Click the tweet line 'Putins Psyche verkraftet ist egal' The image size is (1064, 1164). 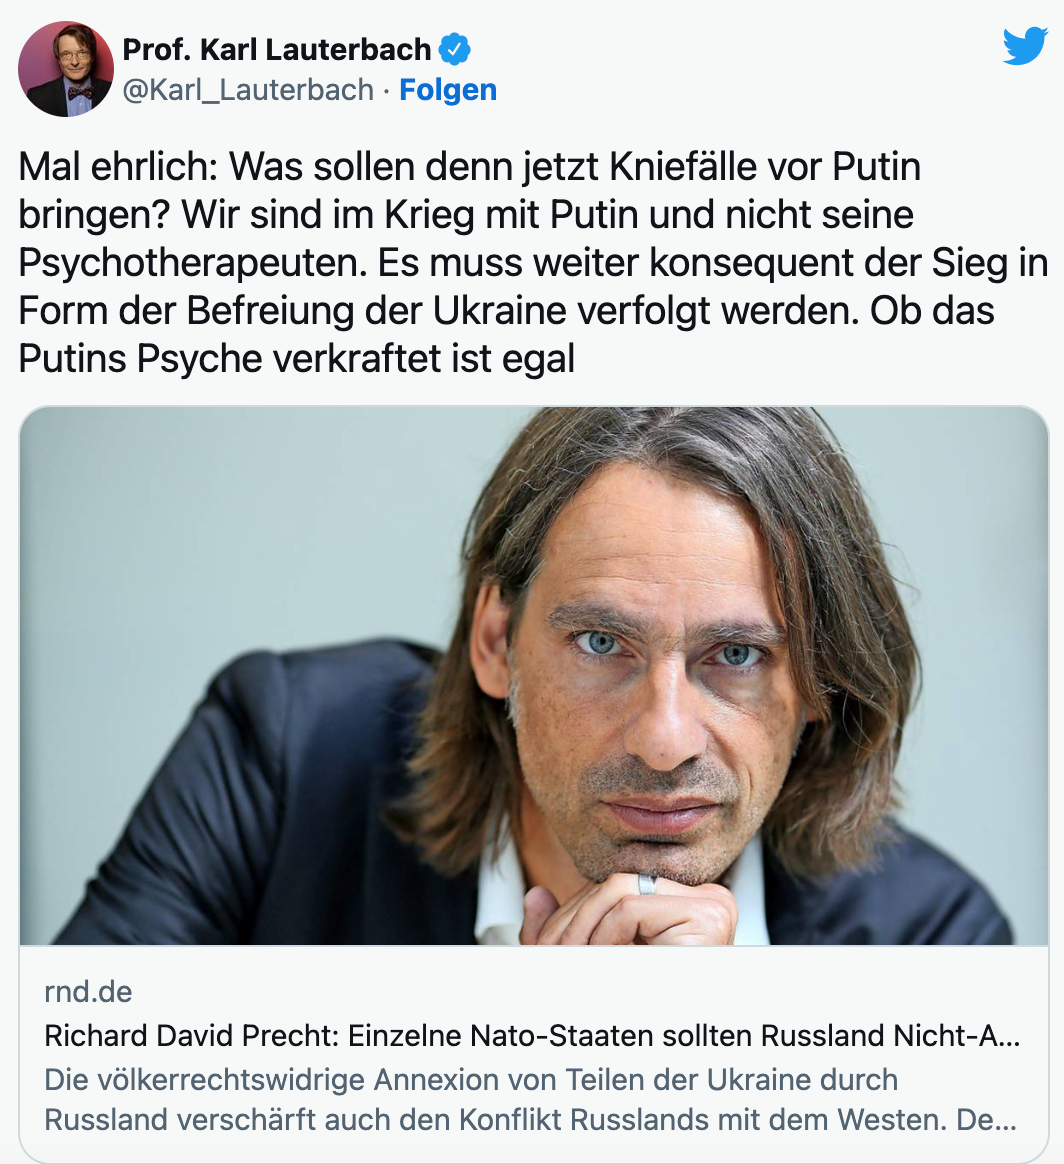(296, 359)
